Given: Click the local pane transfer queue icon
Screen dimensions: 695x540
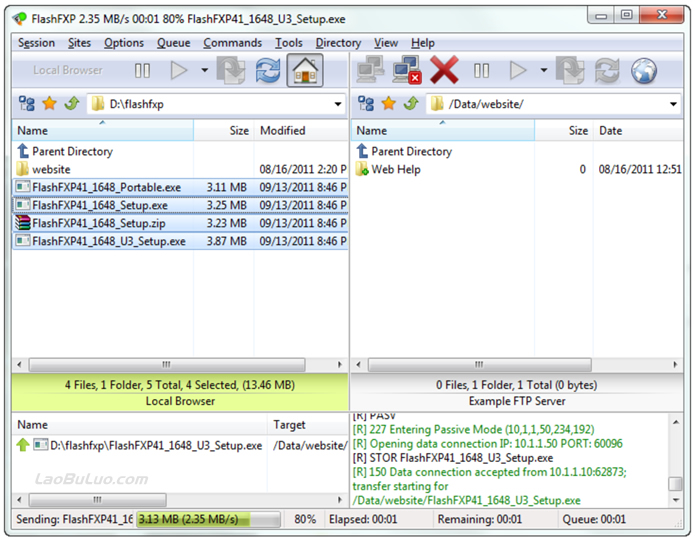Looking at the screenshot, I should click(230, 70).
